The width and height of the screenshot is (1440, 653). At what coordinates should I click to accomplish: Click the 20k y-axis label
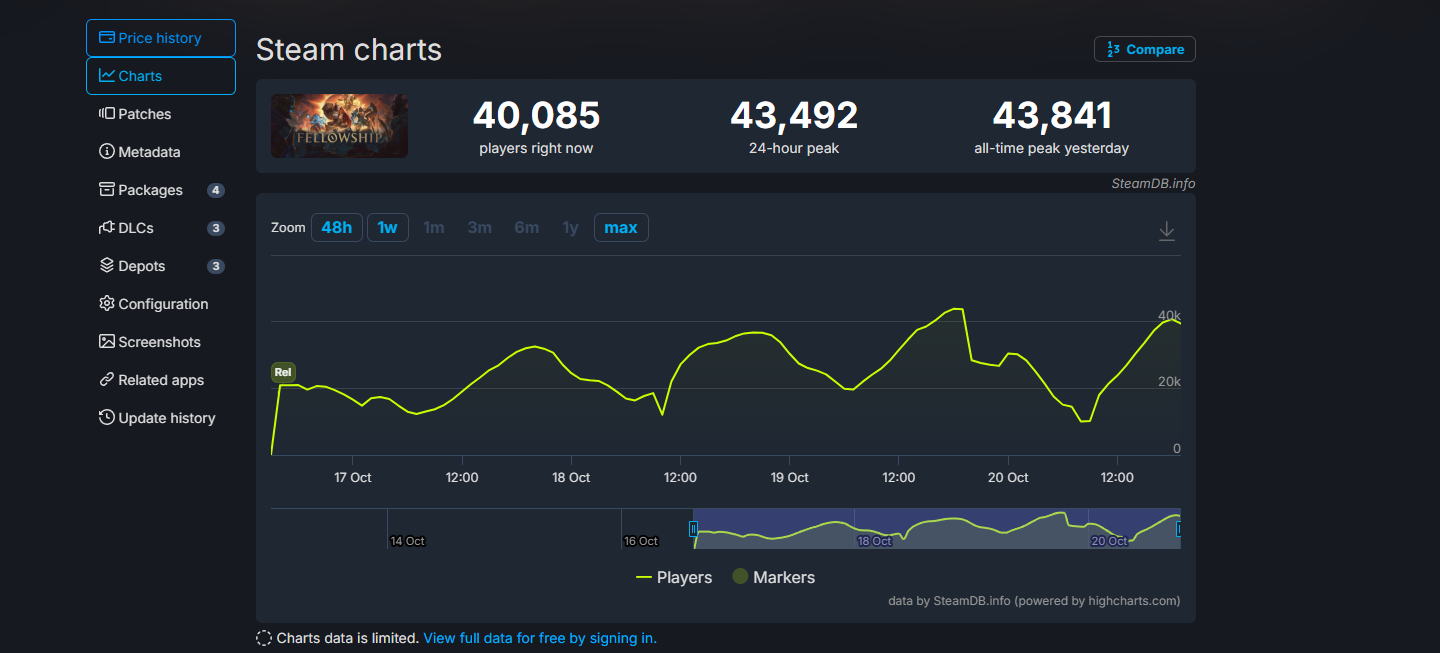1169,382
